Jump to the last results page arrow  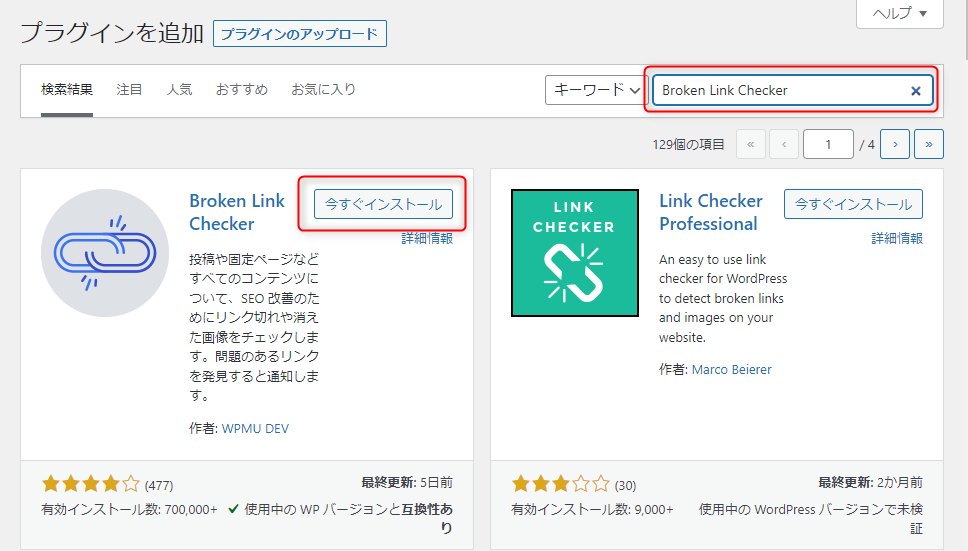(x=929, y=144)
